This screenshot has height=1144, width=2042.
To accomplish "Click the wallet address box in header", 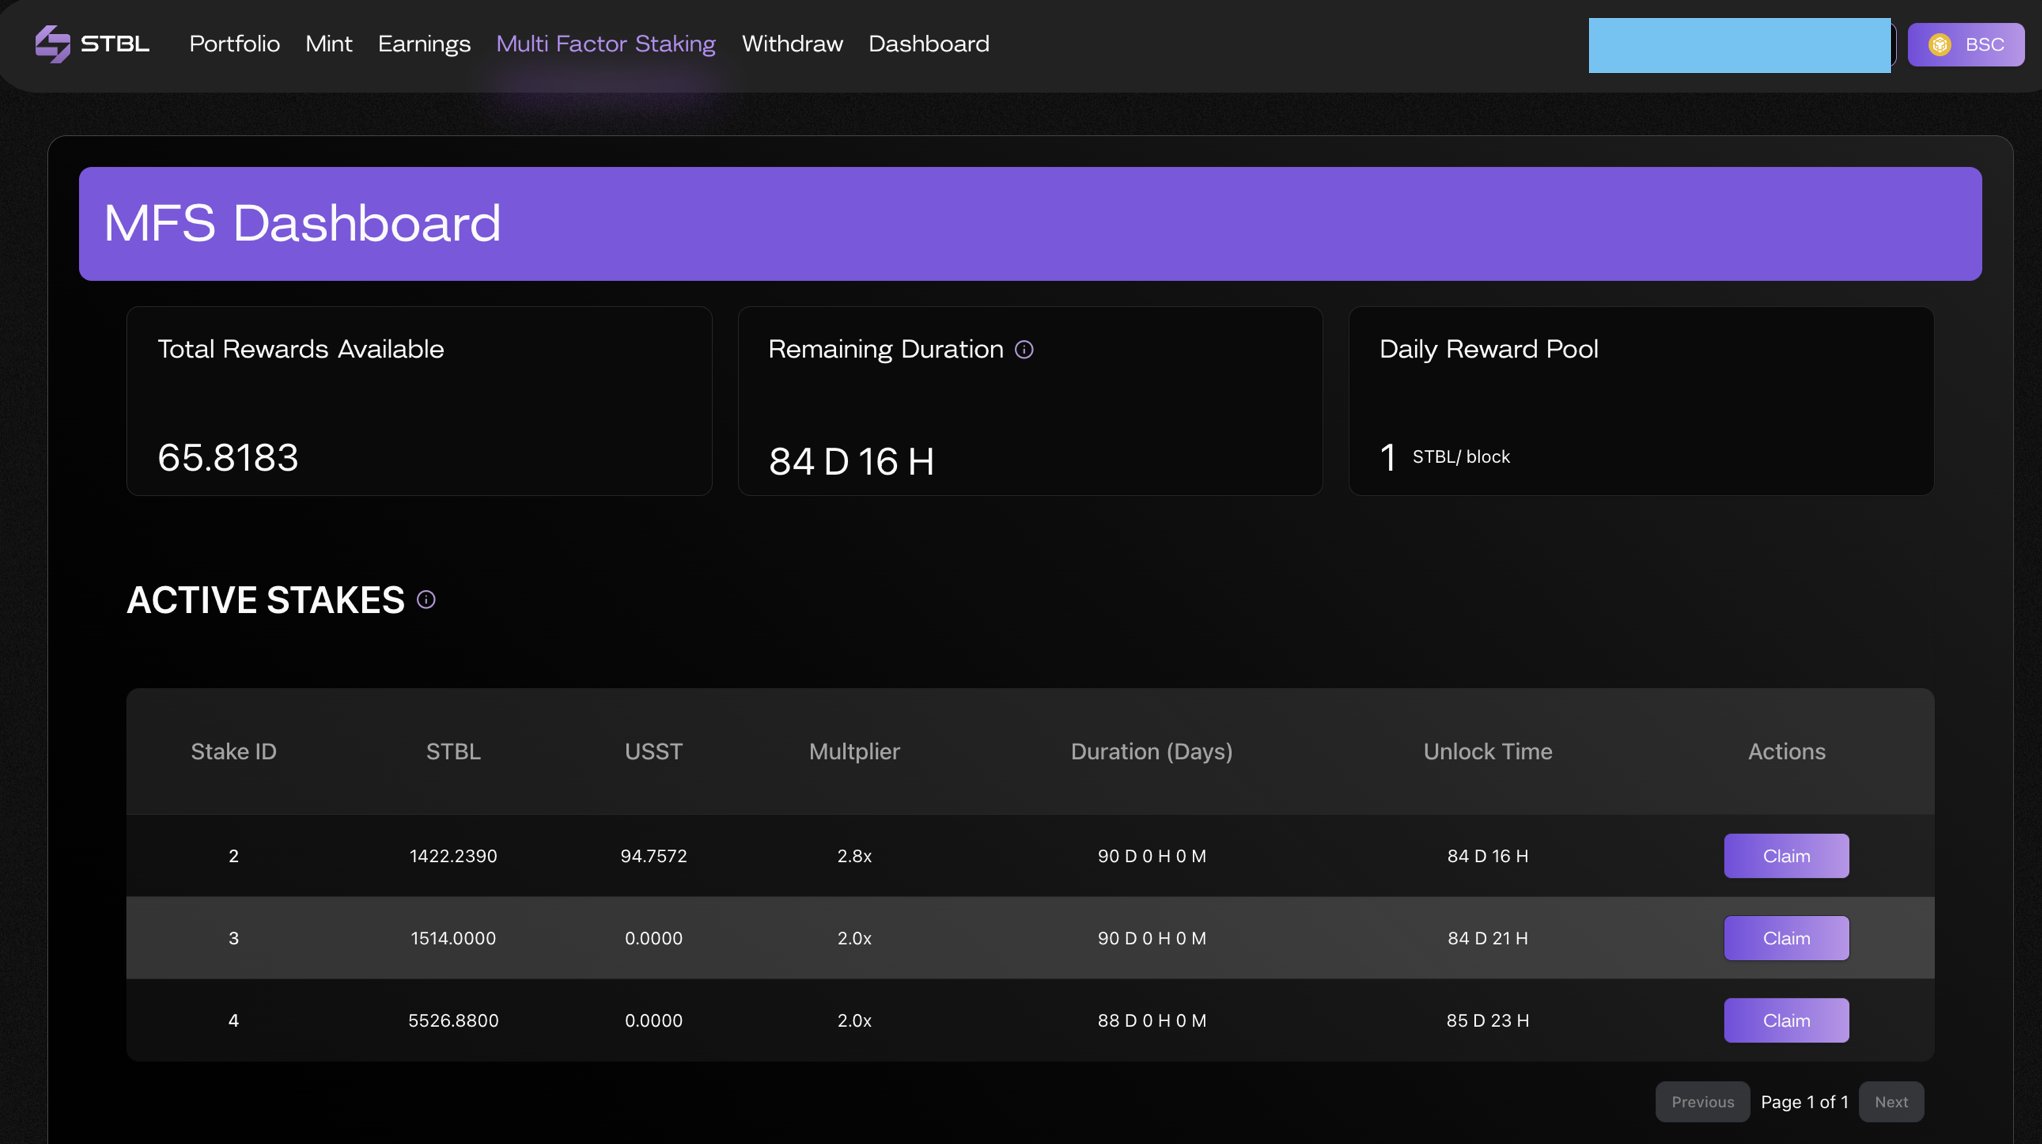I will tap(1739, 45).
